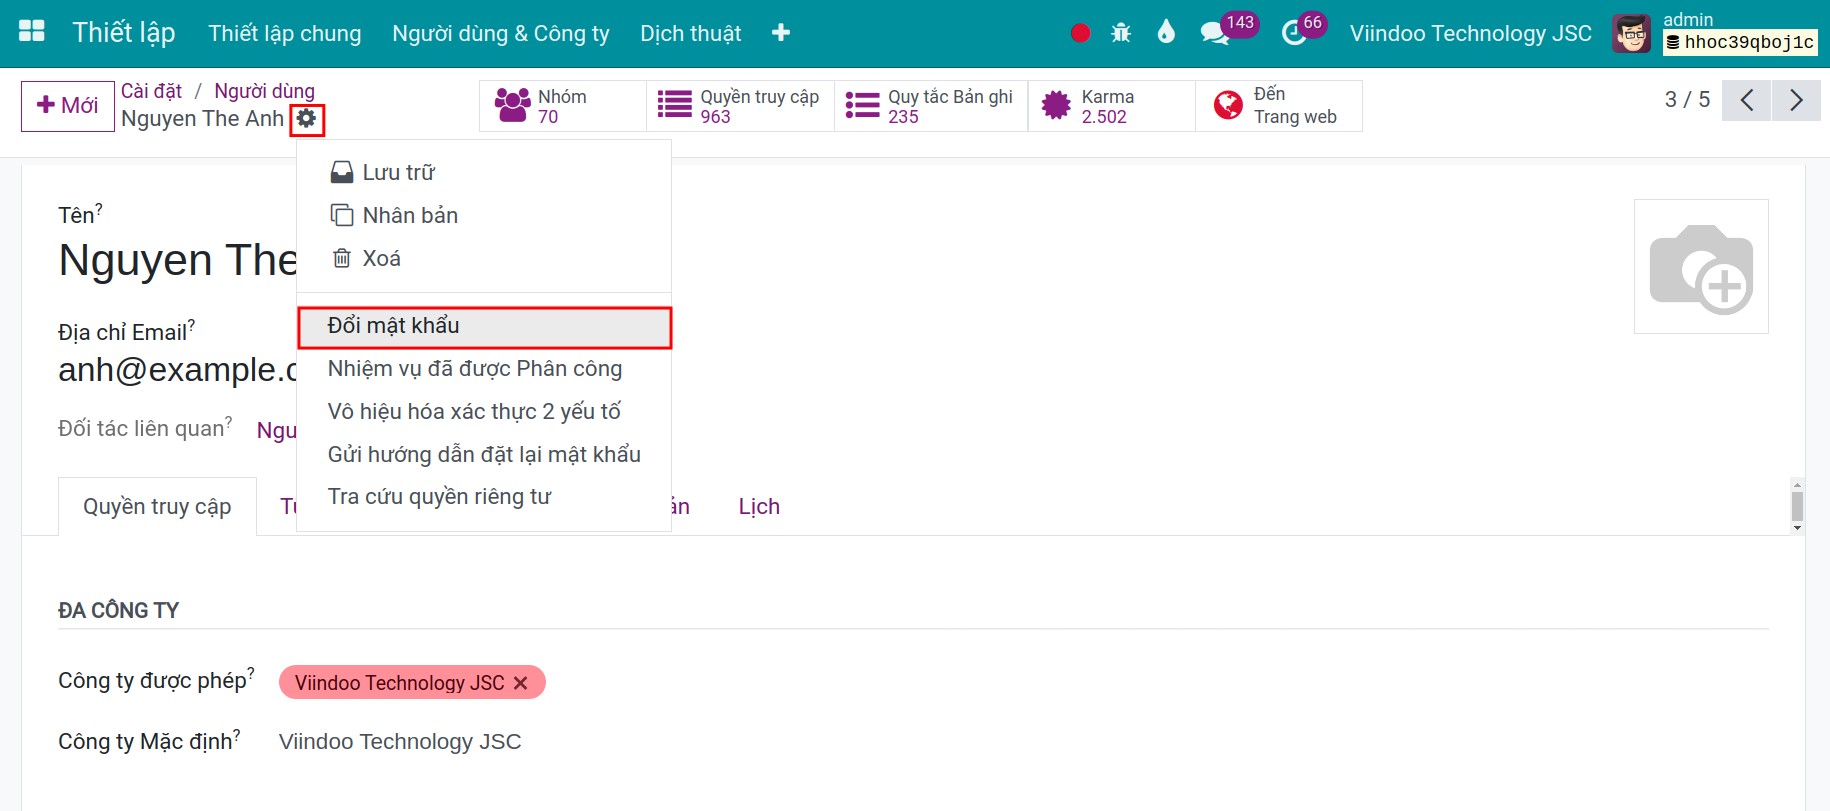Select Nhân bản in the action menu
The width and height of the screenshot is (1830, 811).
[484, 215]
